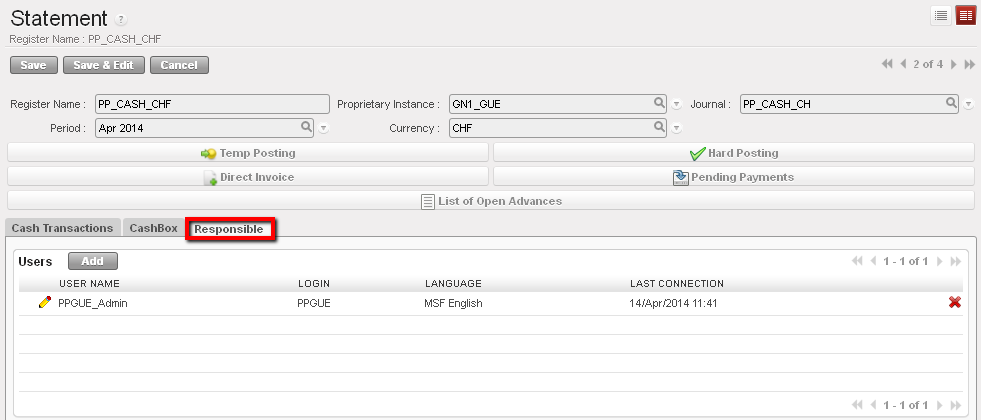981x420 pixels.
Task: Open the List of Open Advances
Action: tap(490, 201)
